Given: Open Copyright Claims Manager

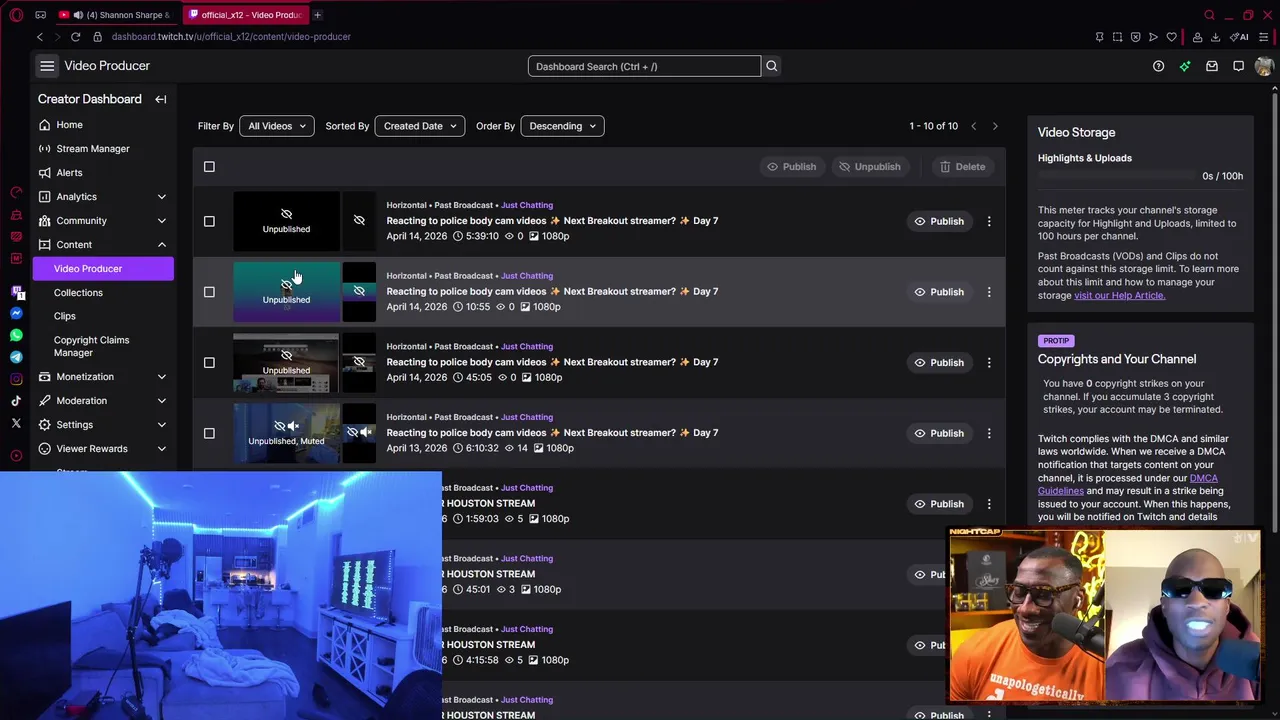Looking at the screenshot, I should pyautogui.click(x=91, y=346).
